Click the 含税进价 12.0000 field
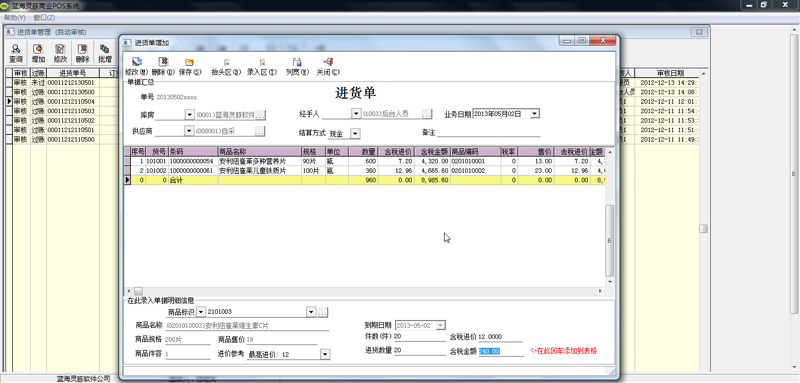The image size is (800, 383). tap(501, 337)
